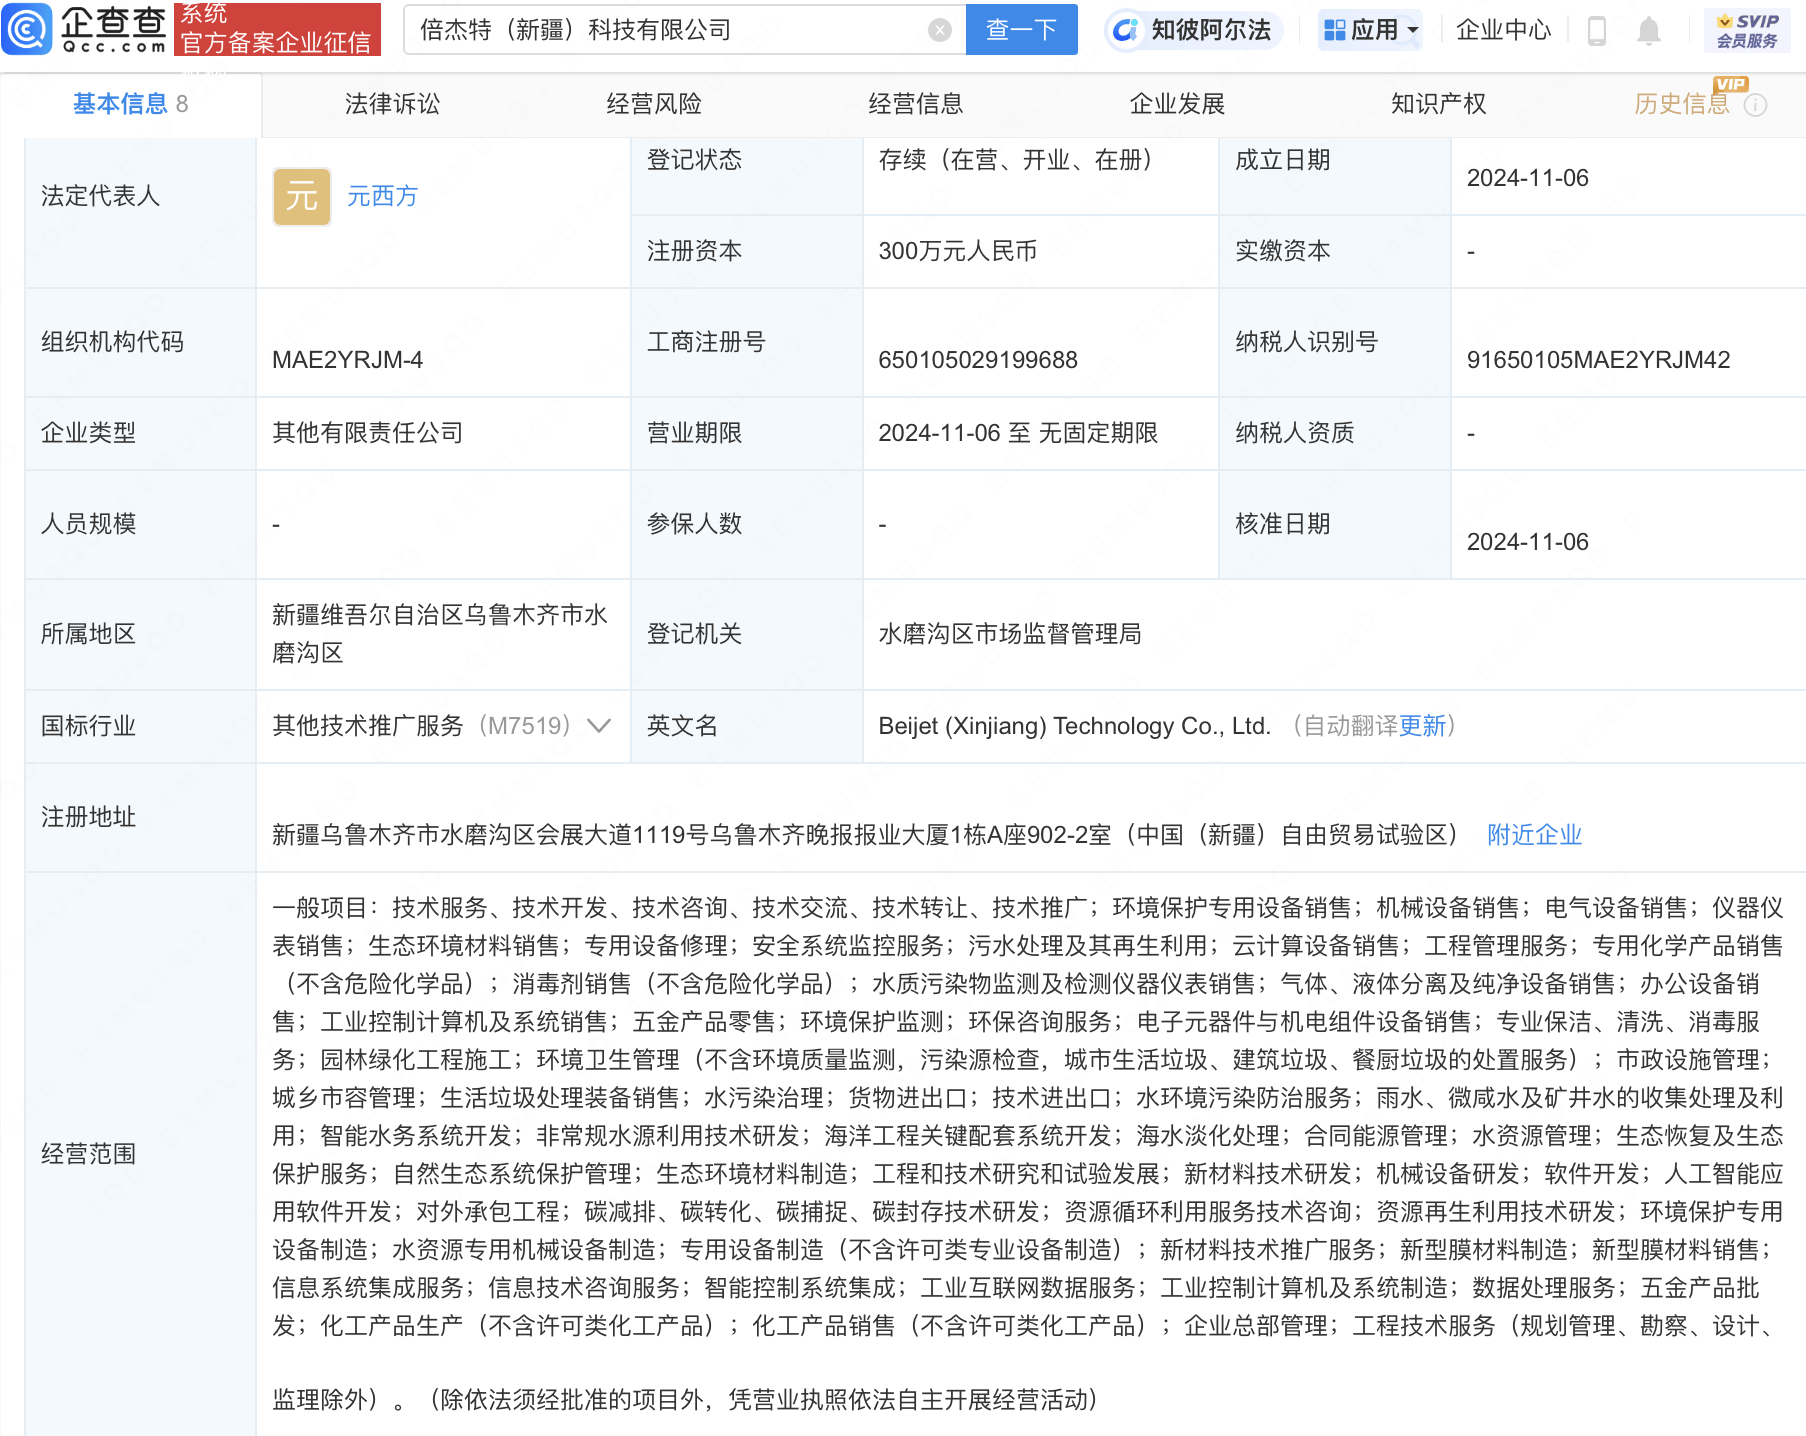
Task: Select registration number 650105029199688
Action: coord(978,360)
